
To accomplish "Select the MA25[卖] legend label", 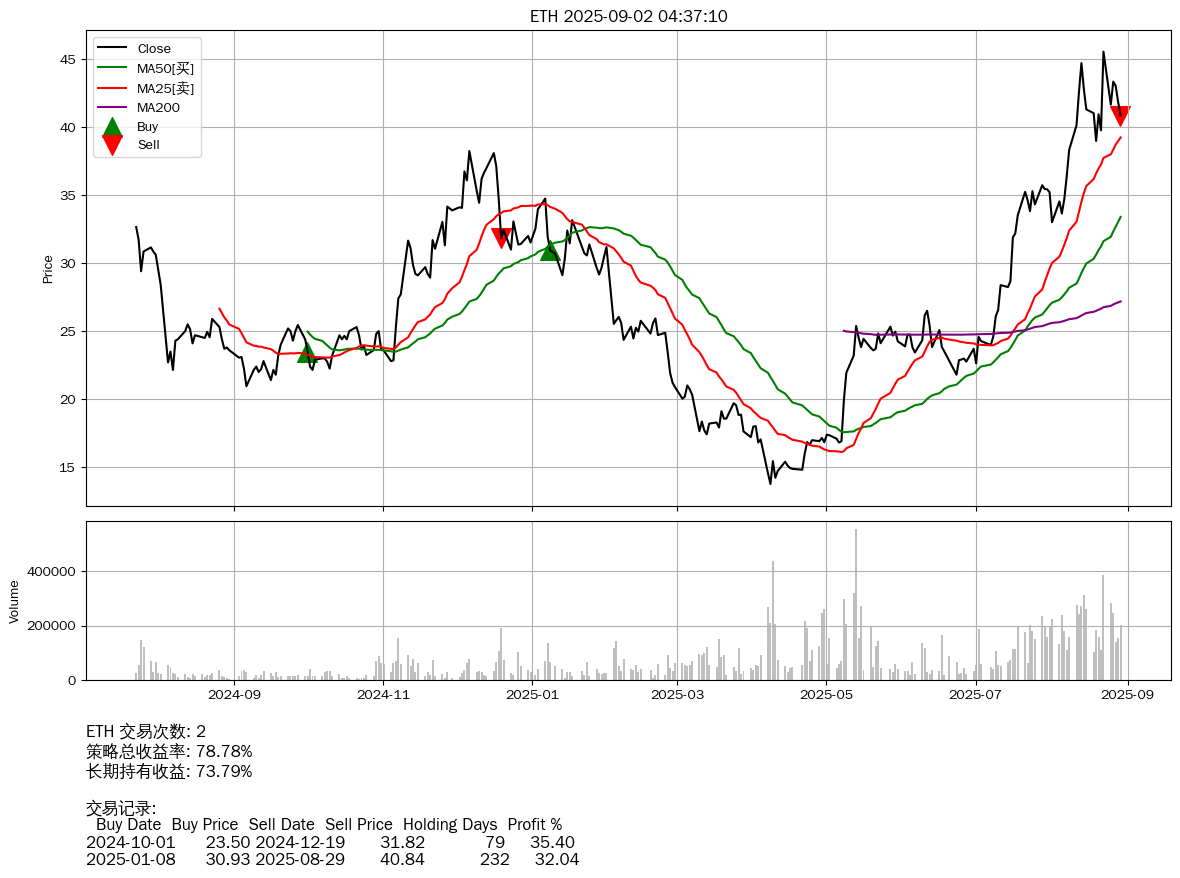I will (165, 88).
